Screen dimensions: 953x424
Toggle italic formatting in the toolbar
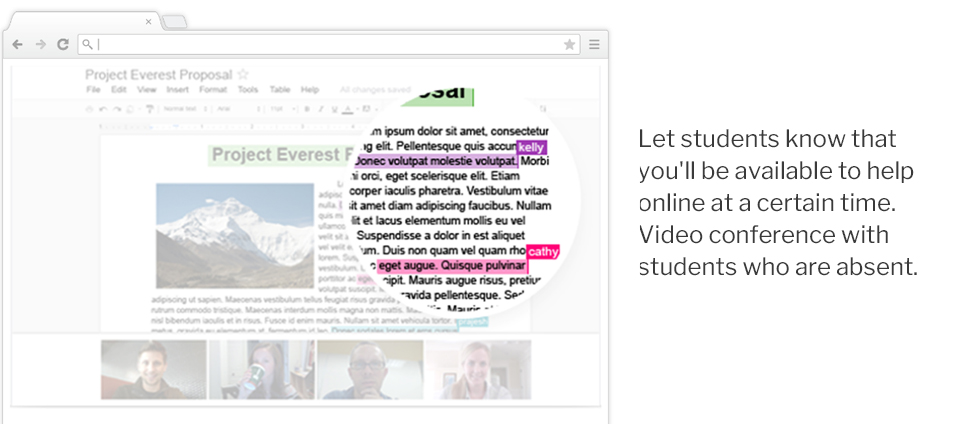point(320,108)
